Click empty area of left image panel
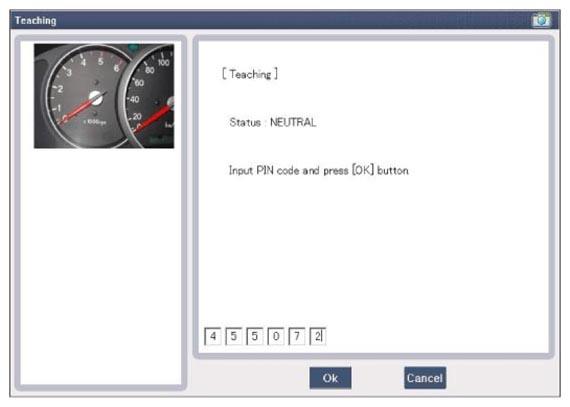570x407 pixels. 101,265
